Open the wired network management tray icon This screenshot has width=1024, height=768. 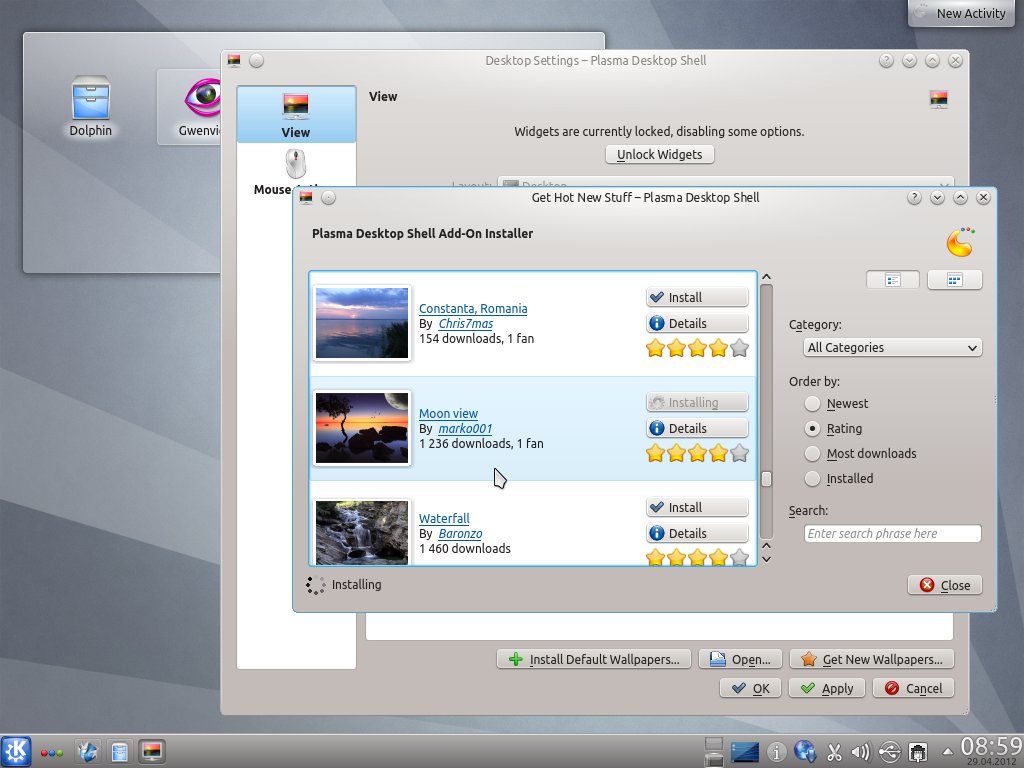pos(918,752)
